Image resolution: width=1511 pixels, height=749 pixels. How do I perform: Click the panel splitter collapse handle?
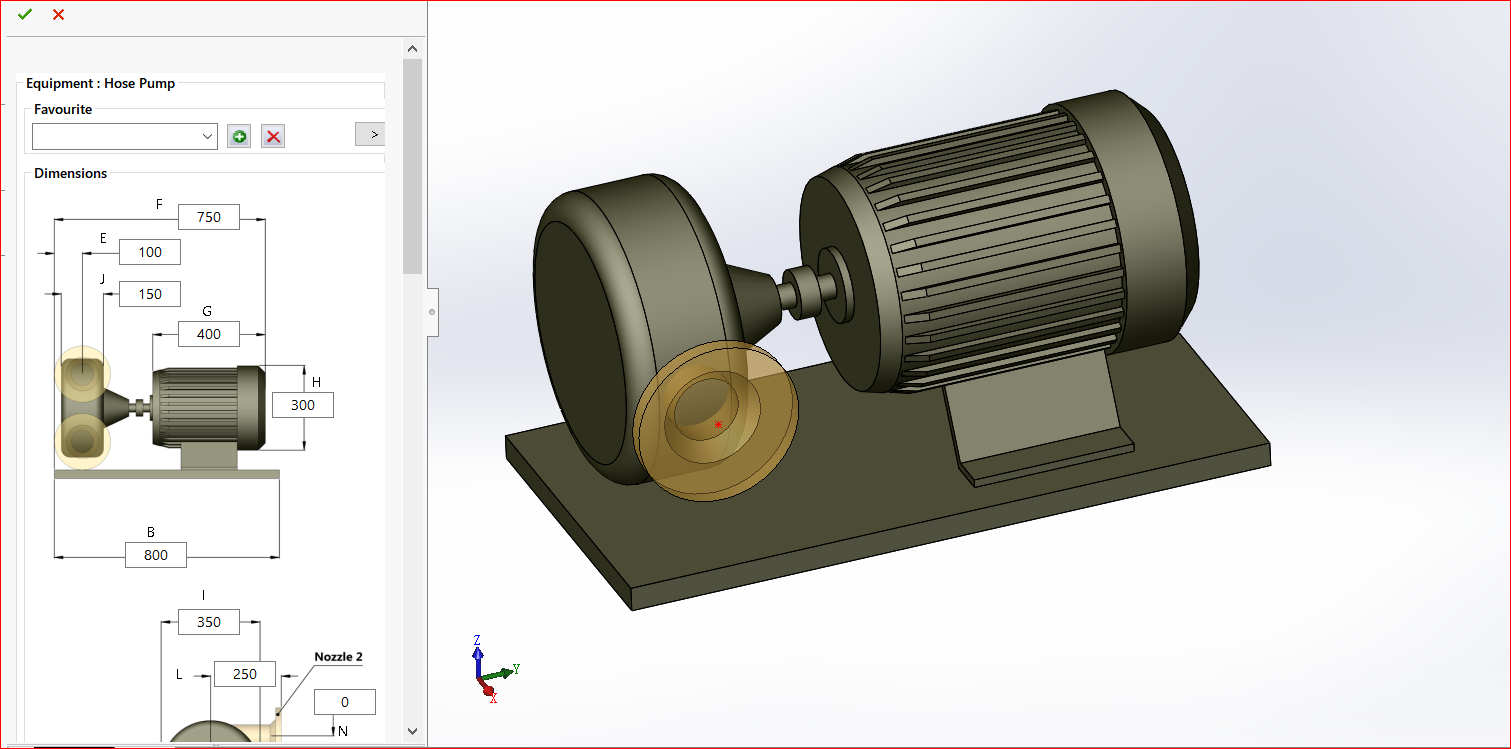pyautogui.click(x=432, y=312)
